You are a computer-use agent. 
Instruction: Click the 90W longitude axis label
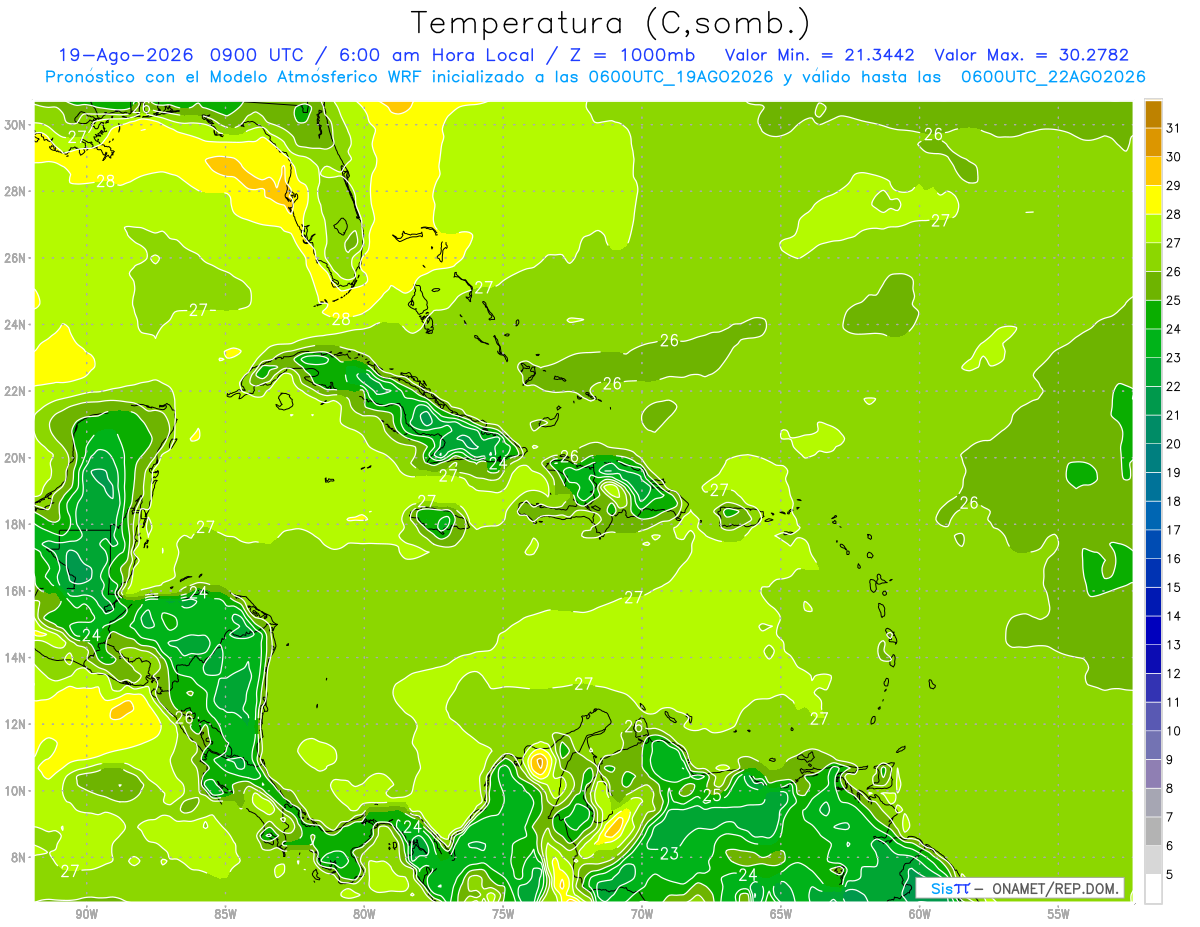(x=87, y=913)
